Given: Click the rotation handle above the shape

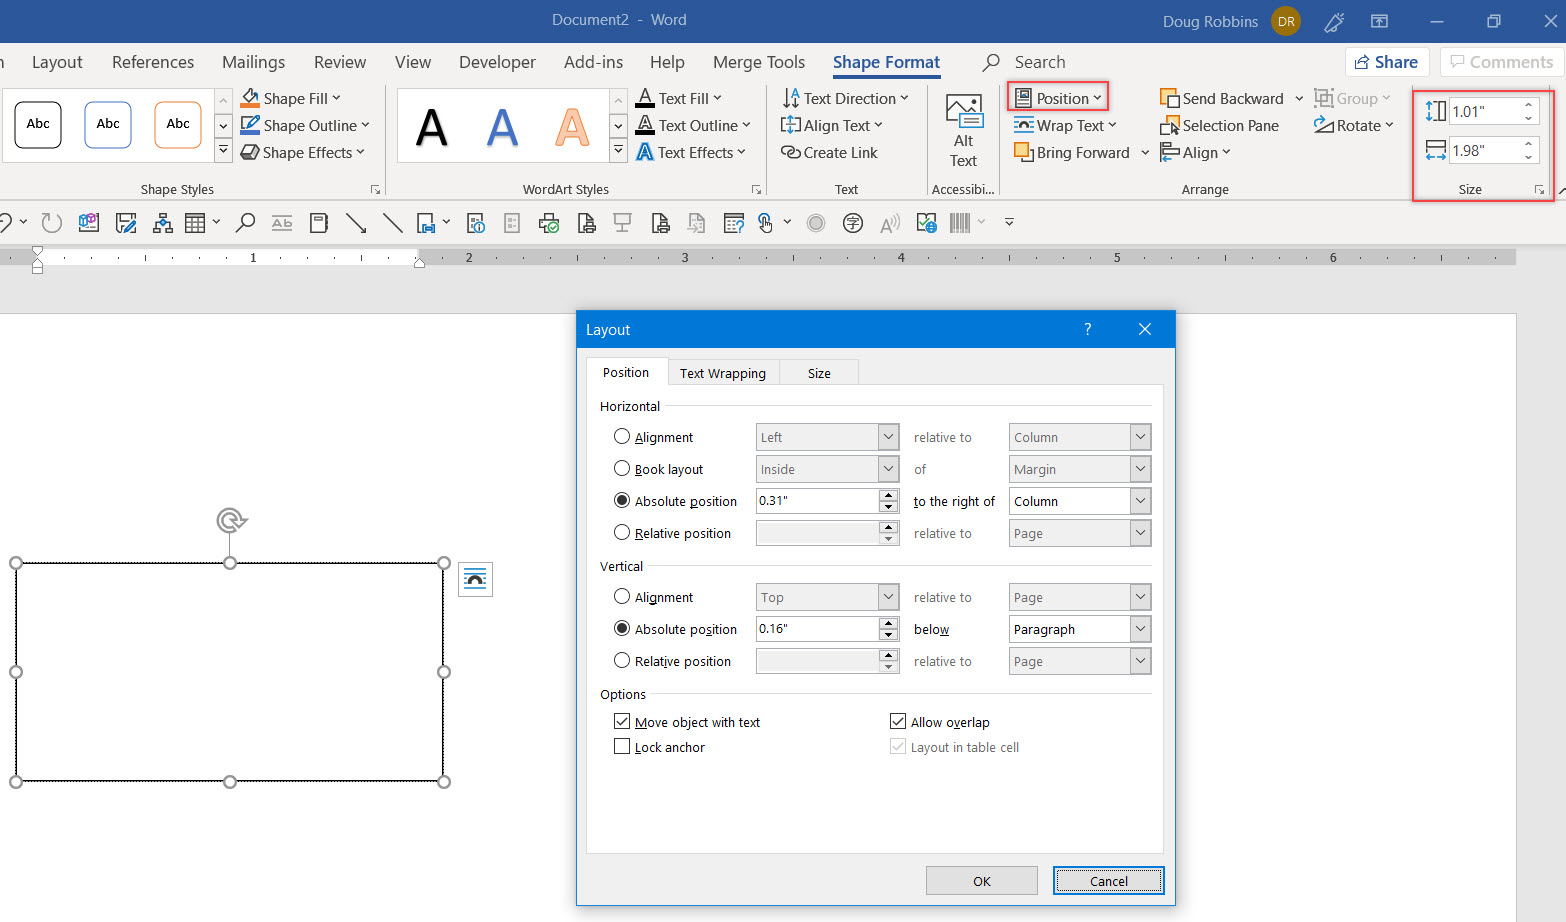Looking at the screenshot, I should click(231, 520).
